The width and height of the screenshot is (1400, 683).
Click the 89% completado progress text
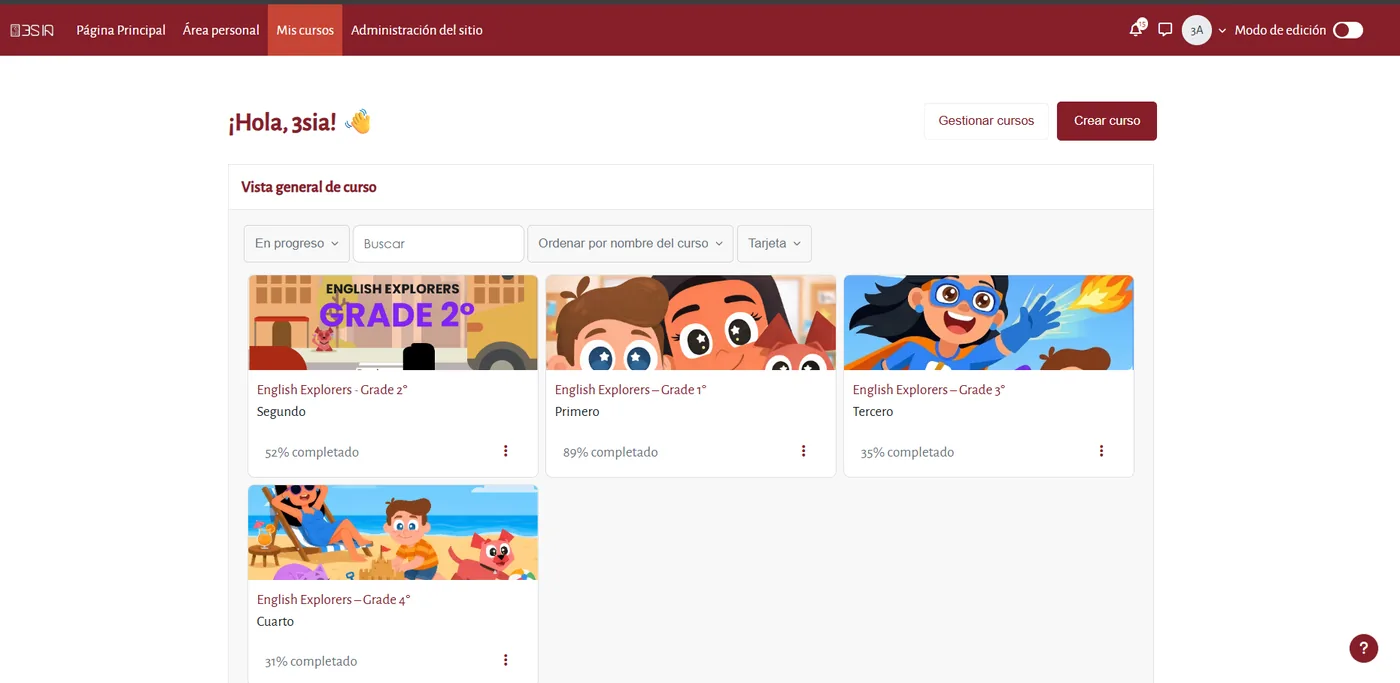[x=610, y=453]
